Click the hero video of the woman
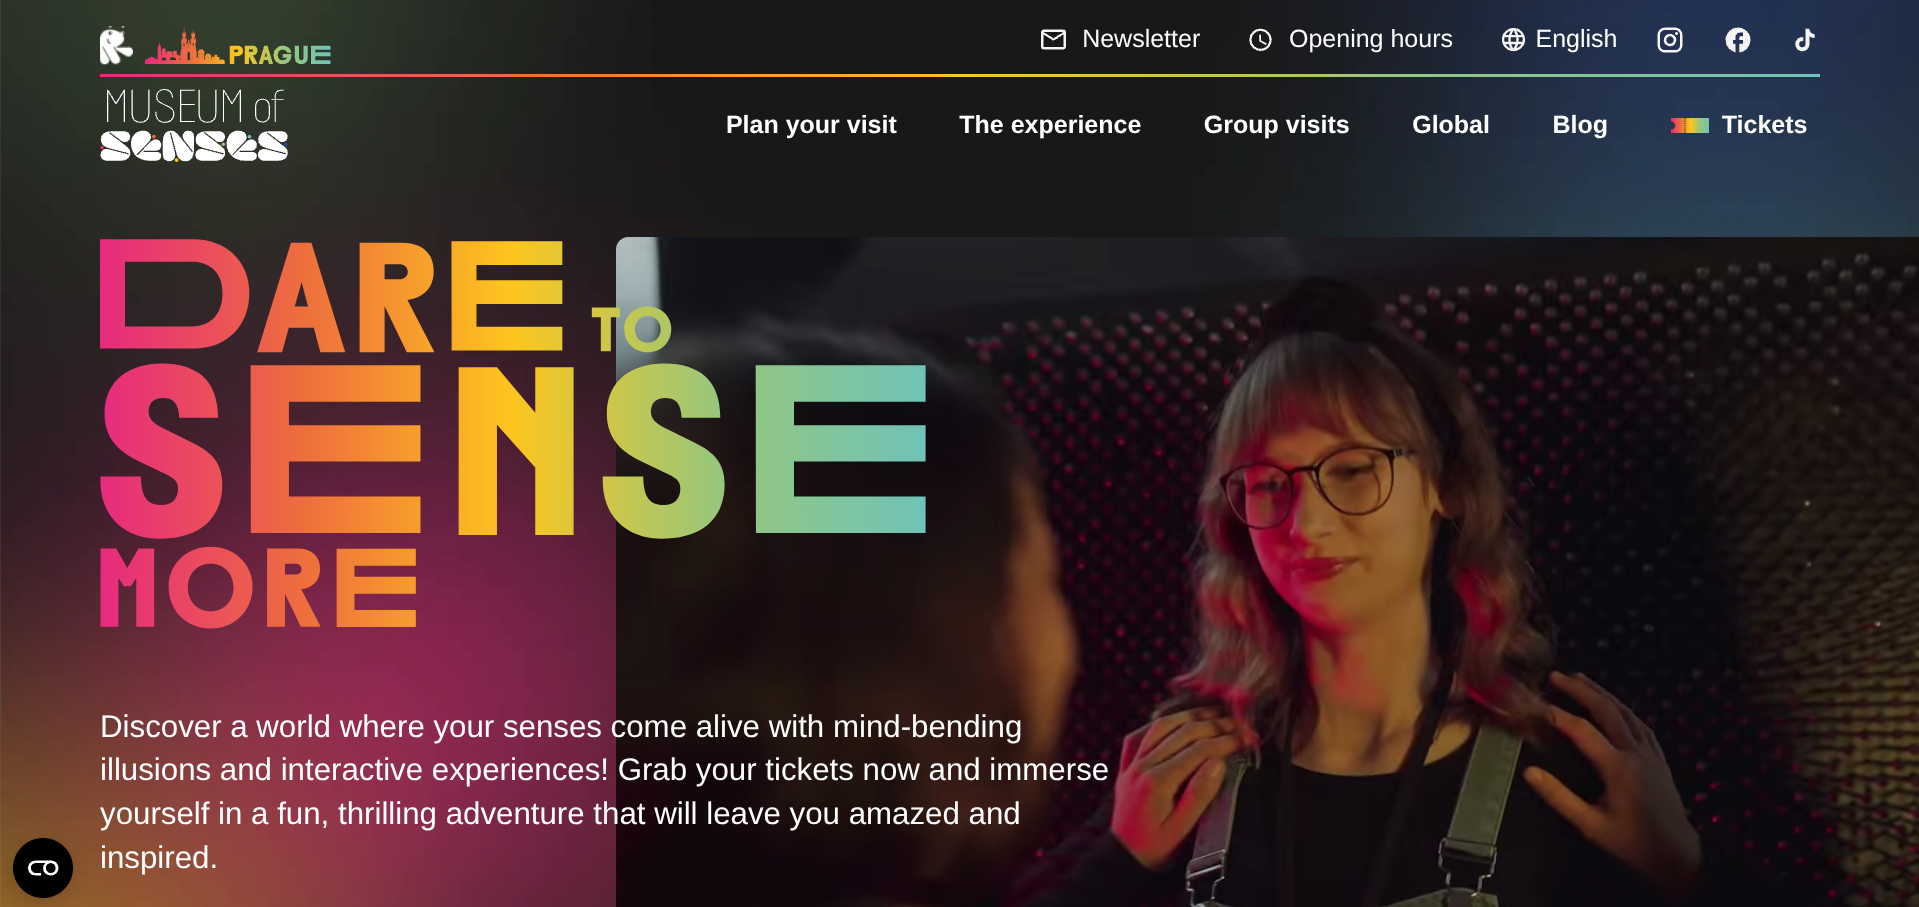 (x=1267, y=572)
